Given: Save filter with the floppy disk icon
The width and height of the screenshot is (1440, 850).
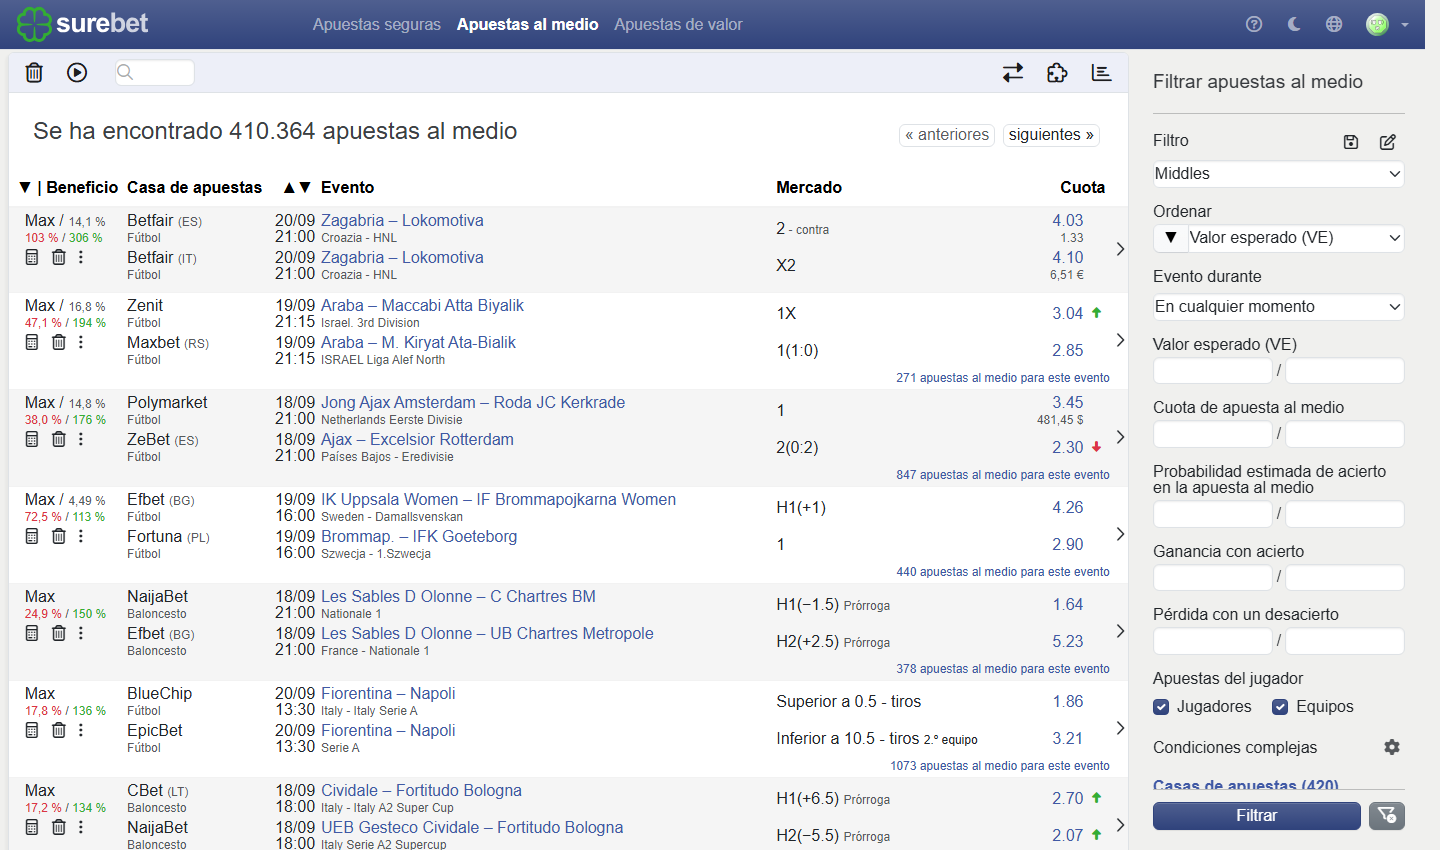Looking at the screenshot, I should (1351, 142).
